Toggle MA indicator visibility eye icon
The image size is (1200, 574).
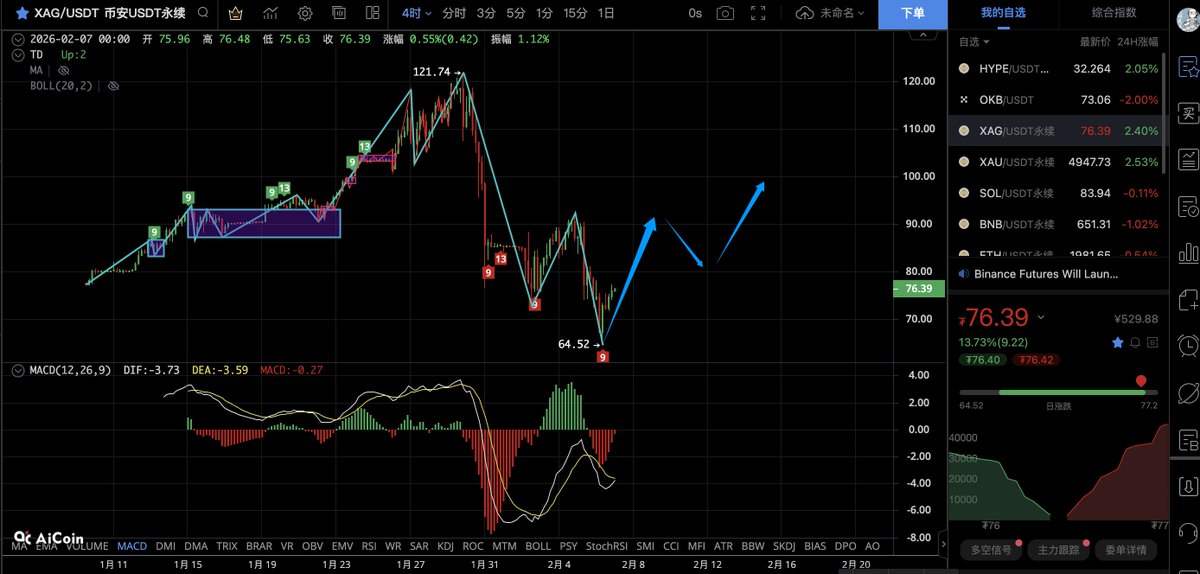point(64,71)
